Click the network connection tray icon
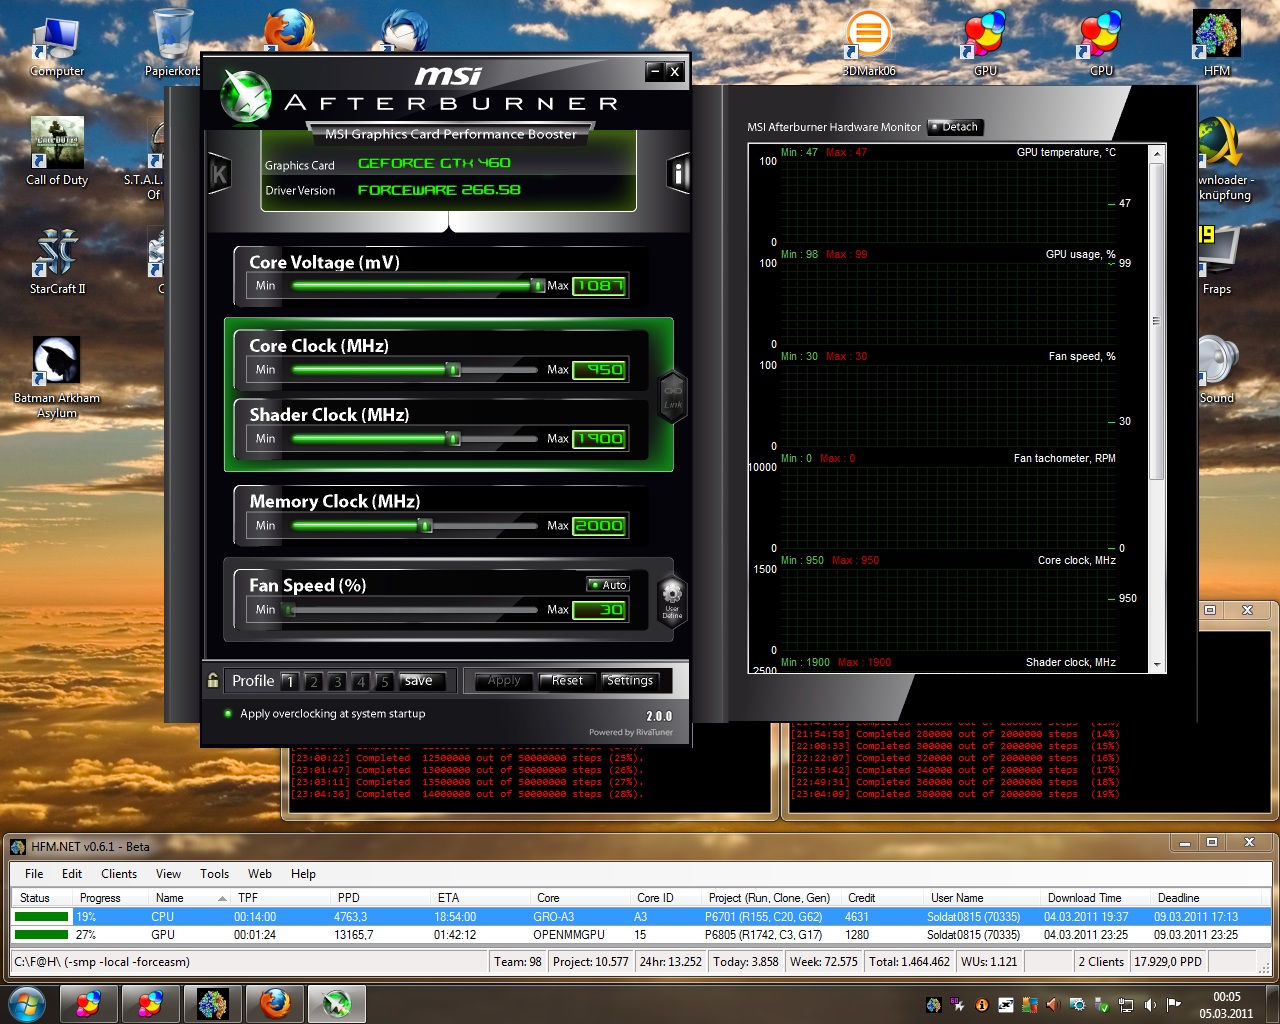 click(x=1126, y=1004)
